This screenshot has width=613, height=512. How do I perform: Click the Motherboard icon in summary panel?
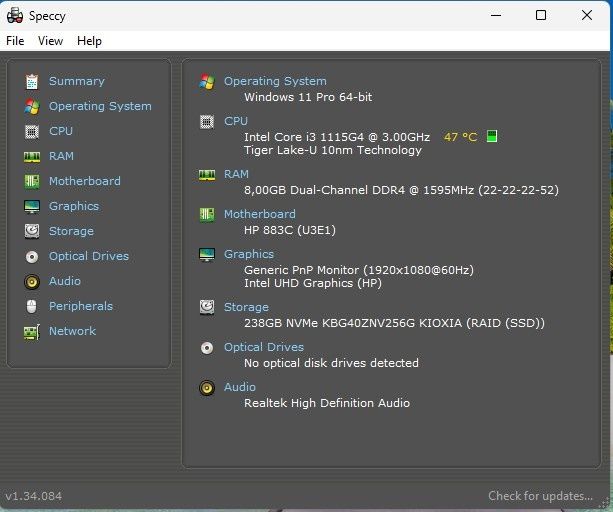tap(207, 215)
